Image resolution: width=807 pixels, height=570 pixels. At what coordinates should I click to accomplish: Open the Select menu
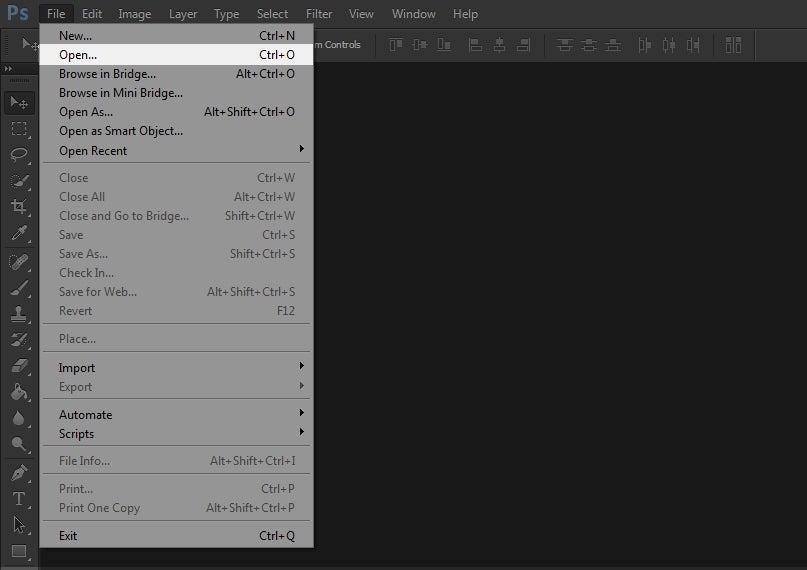(x=272, y=14)
